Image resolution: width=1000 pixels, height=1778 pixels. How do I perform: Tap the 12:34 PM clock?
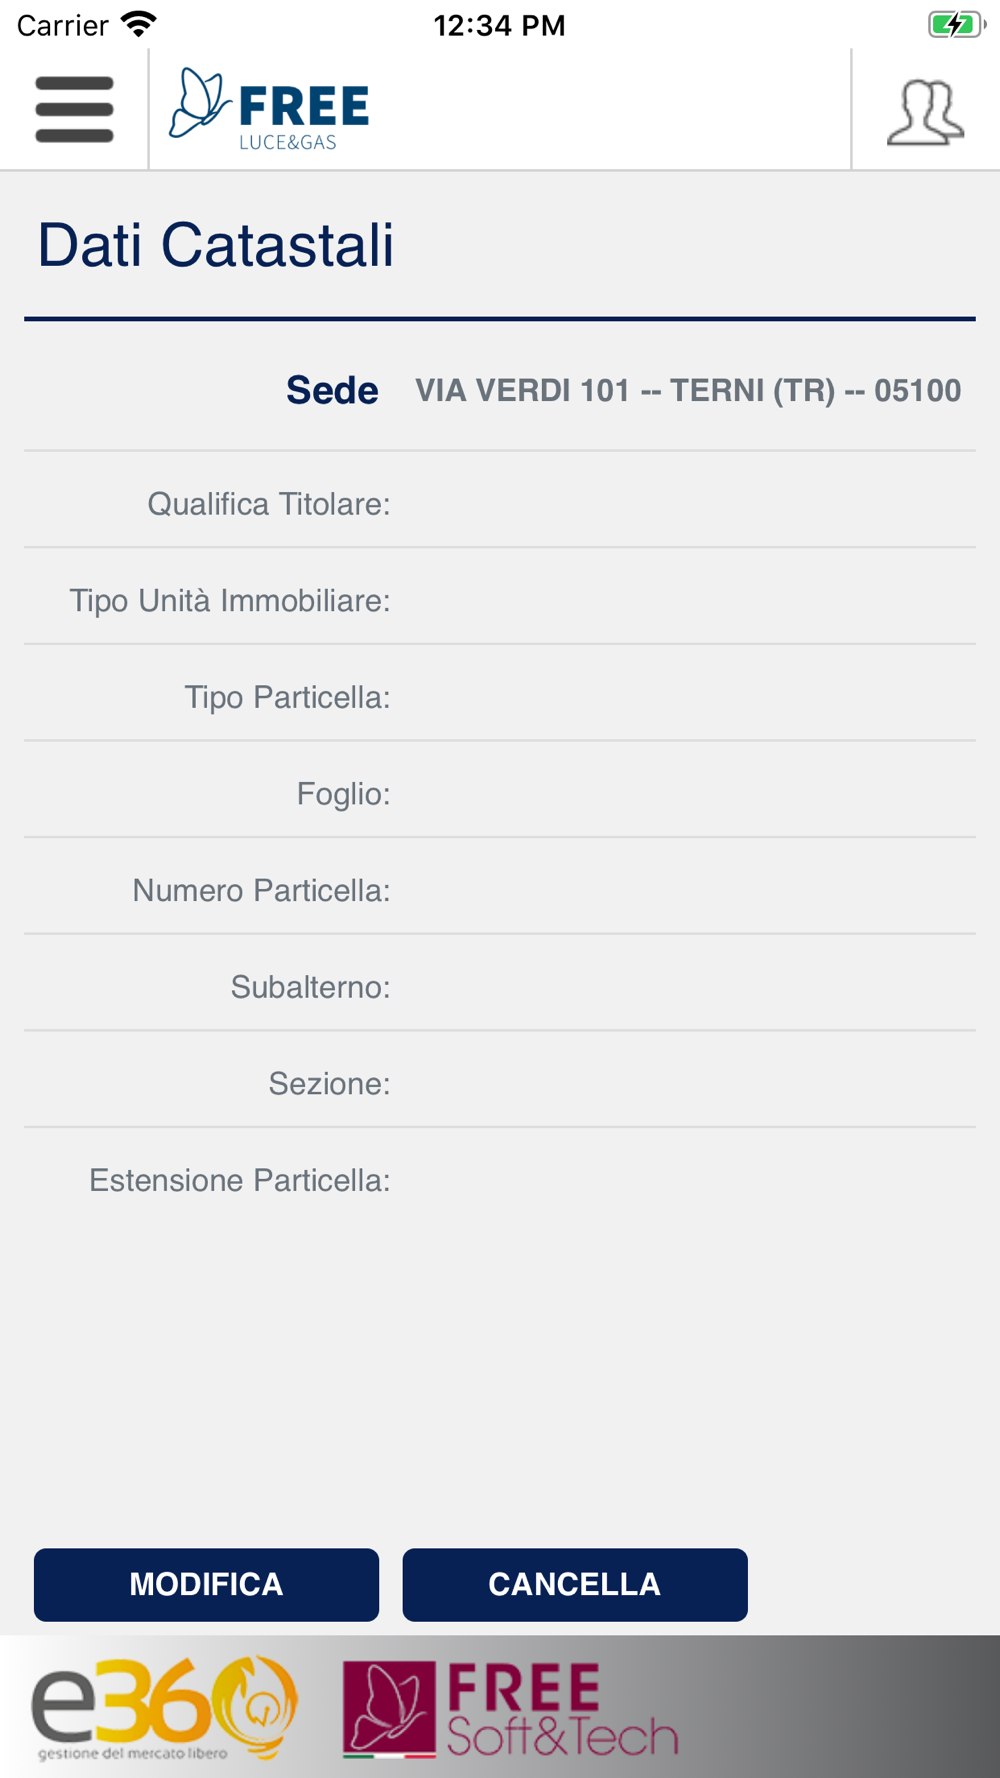(499, 25)
